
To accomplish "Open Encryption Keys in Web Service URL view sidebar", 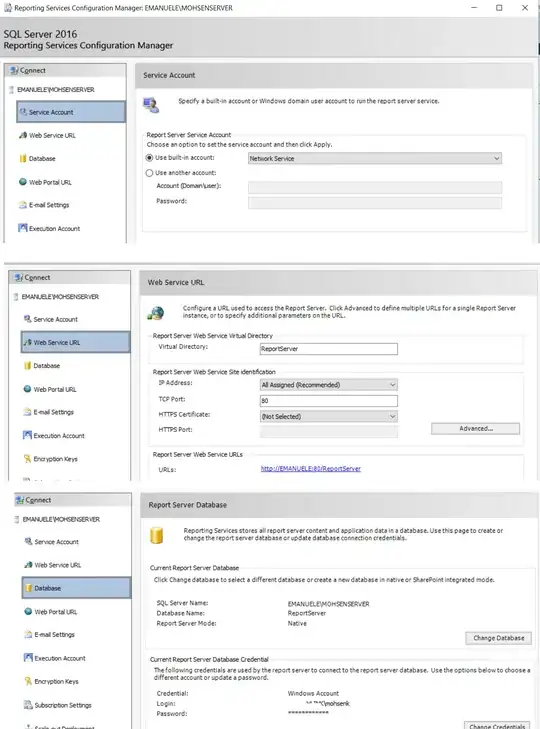I will (51, 459).
